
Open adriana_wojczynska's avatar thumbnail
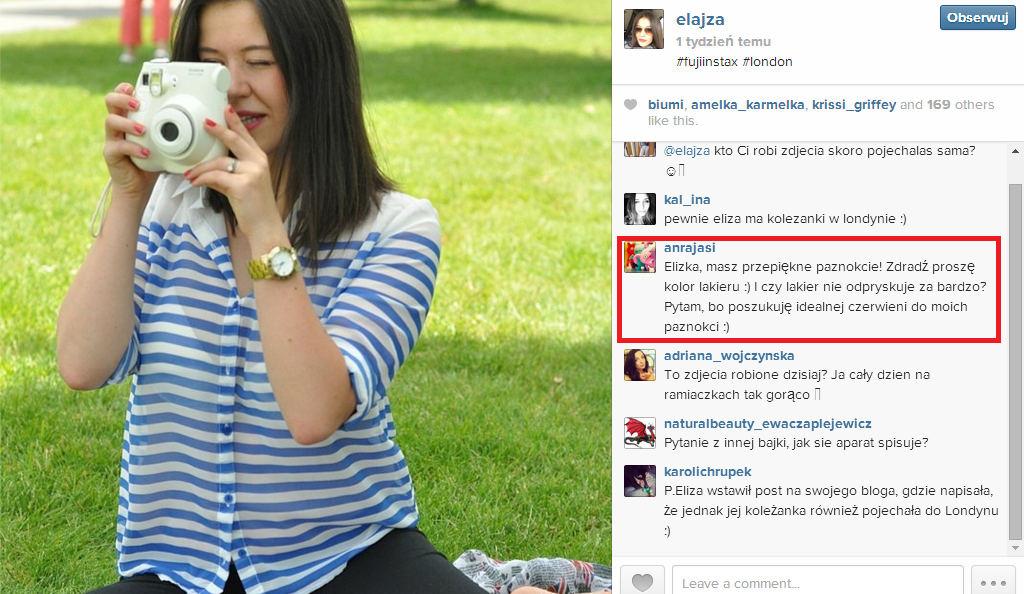(640, 365)
